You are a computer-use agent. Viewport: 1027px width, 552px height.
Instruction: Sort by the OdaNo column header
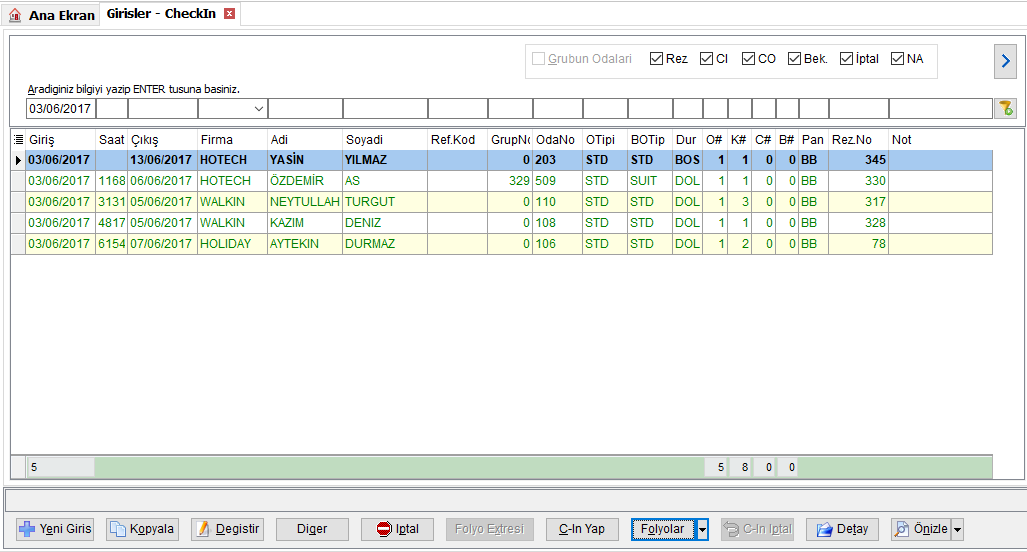click(x=557, y=139)
